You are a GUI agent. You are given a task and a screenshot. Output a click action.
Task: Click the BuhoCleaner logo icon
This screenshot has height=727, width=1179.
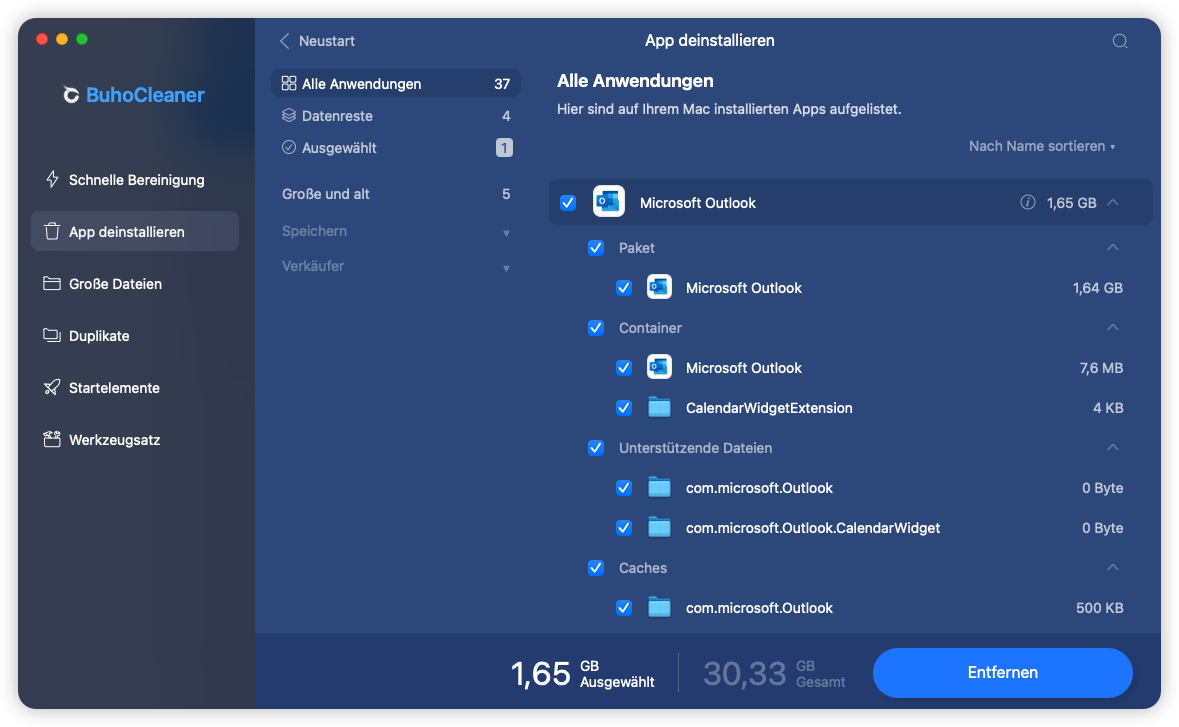[x=71, y=95]
